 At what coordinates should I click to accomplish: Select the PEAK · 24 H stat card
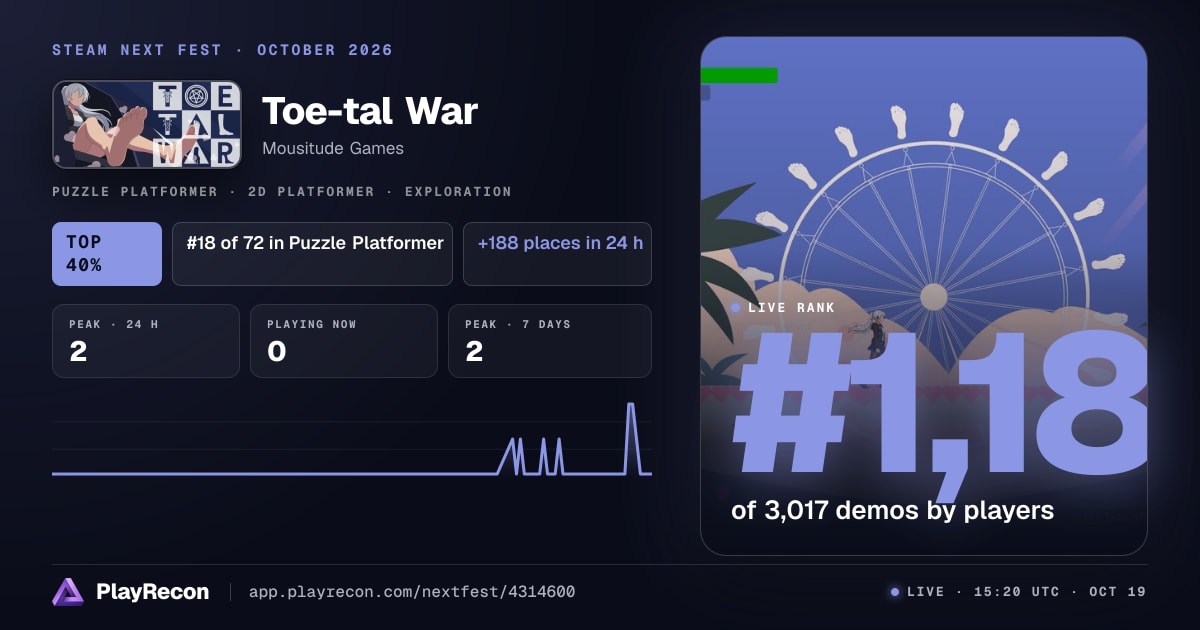click(146, 341)
